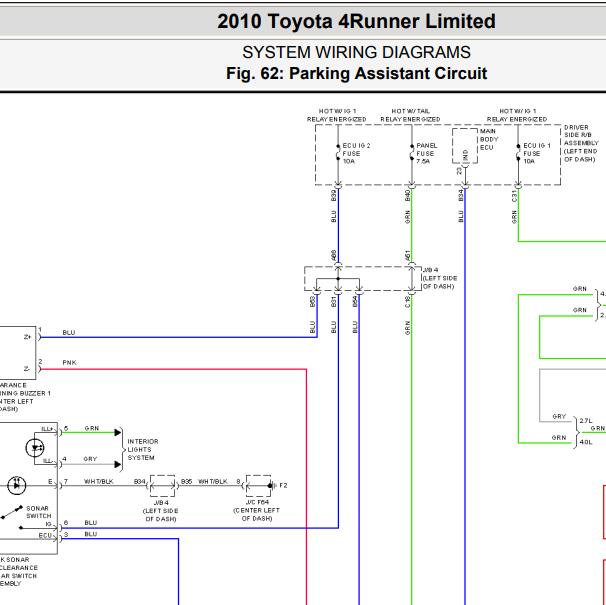The height and width of the screenshot is (605, 606).
Task: Click the "IND" terminal in Main Body ECU
Action: [x=465, y=155]
